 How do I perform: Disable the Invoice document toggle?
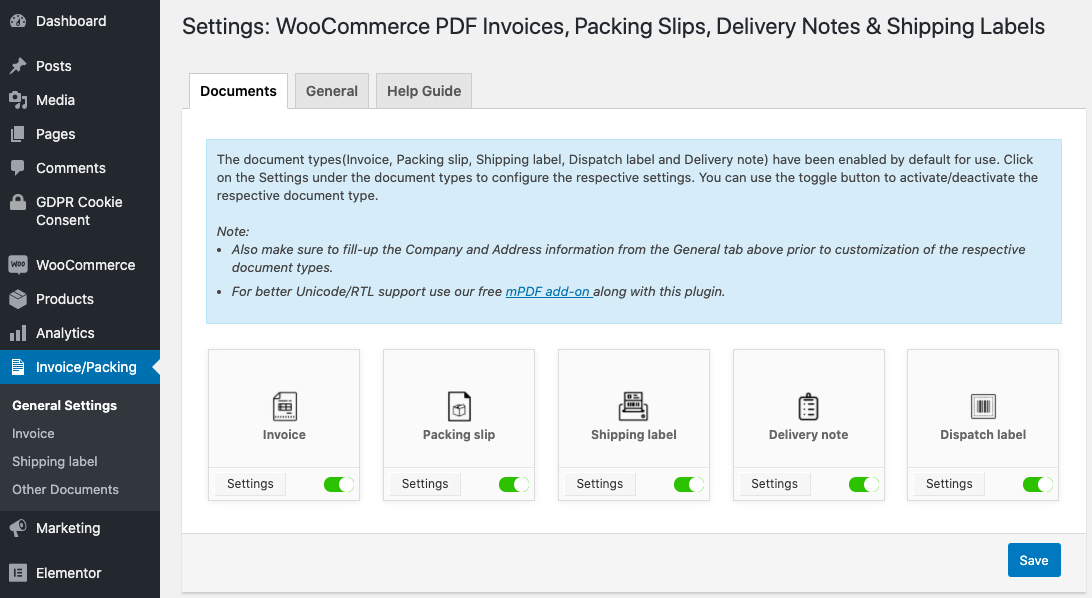coord(339,485)
